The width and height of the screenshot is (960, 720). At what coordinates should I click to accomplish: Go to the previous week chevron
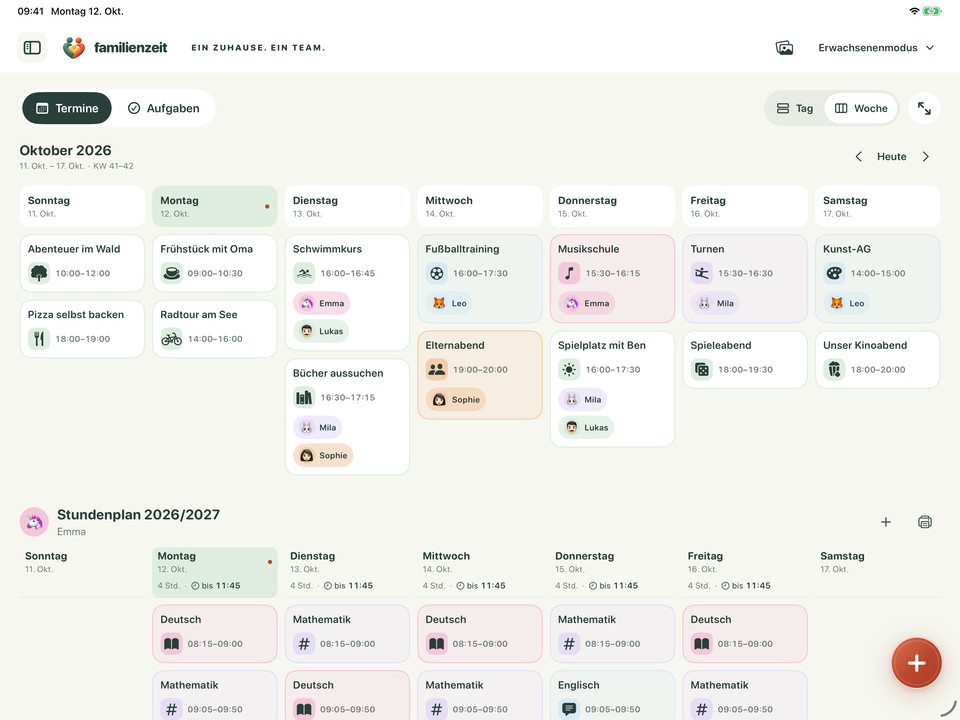point(858,157)
